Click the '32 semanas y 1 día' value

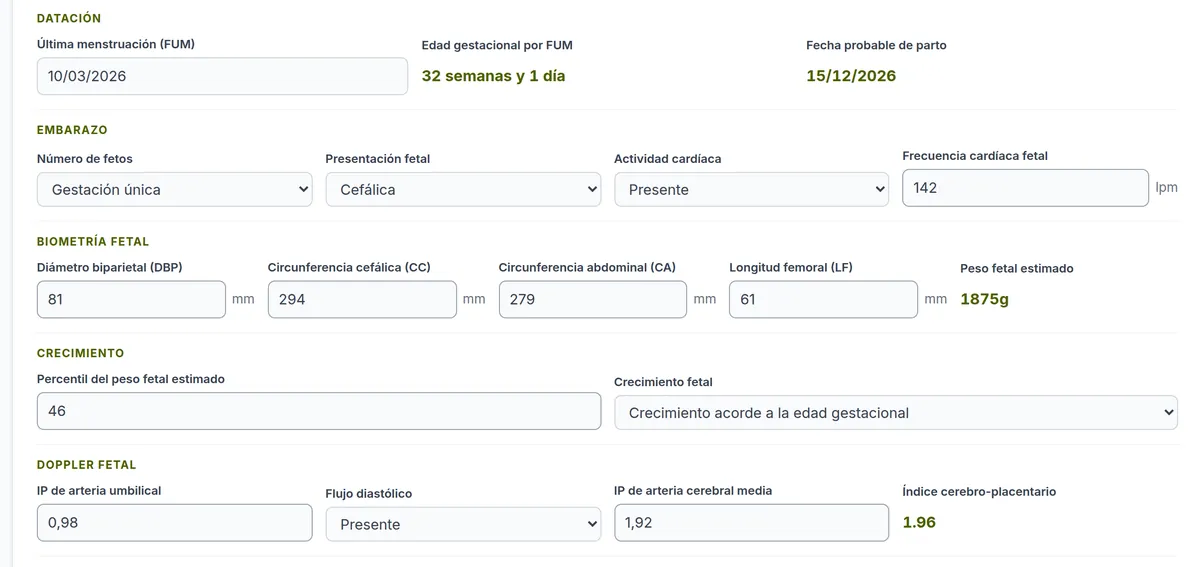click(493, 76)
